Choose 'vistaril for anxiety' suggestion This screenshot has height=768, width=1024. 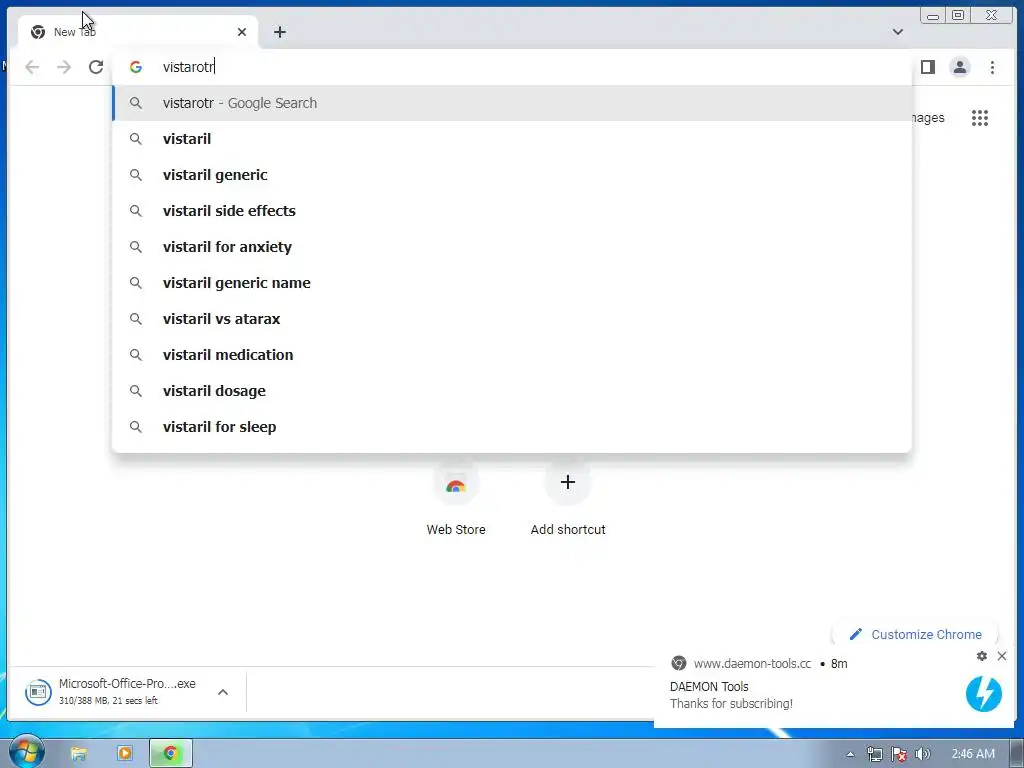pos(512,247)
